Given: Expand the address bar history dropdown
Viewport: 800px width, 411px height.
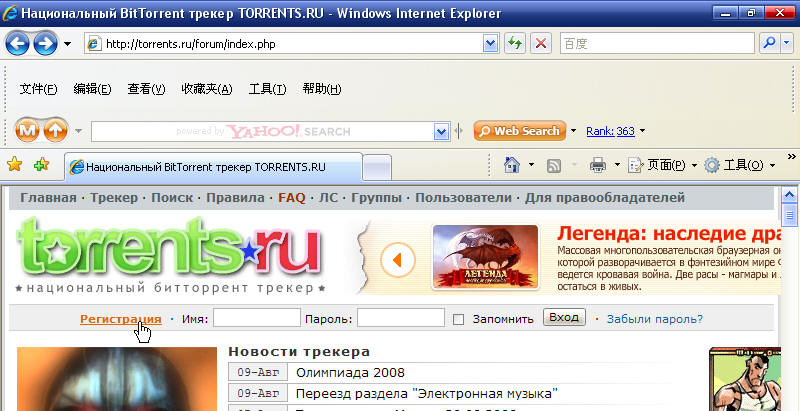Looking at the screenshot, I should 490,44.
